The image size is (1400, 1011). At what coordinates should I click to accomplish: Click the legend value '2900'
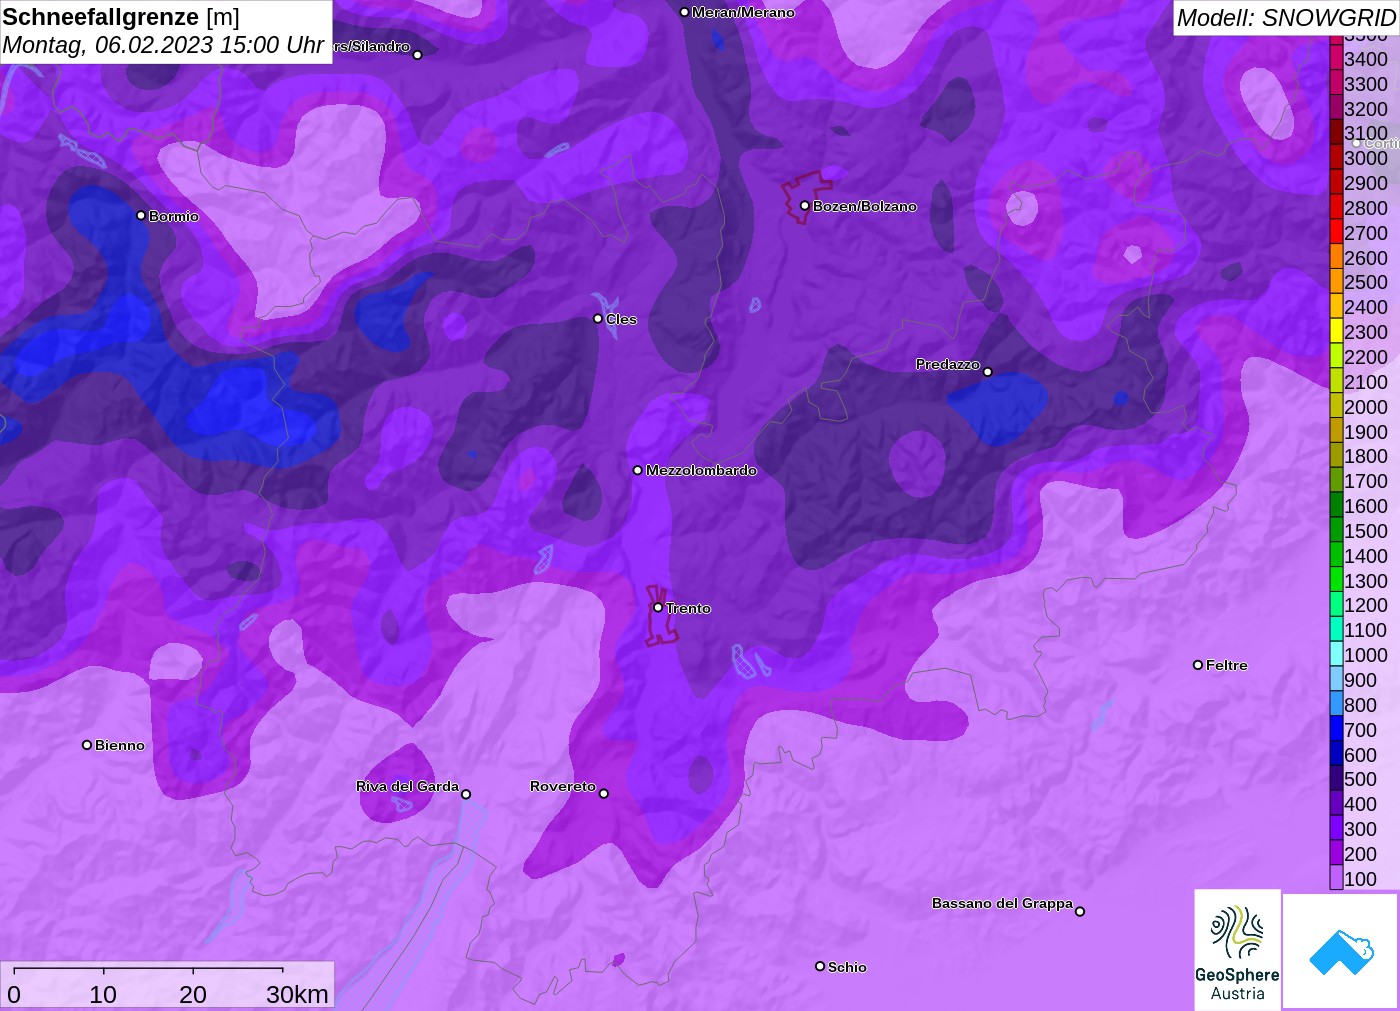point(1366,183)
